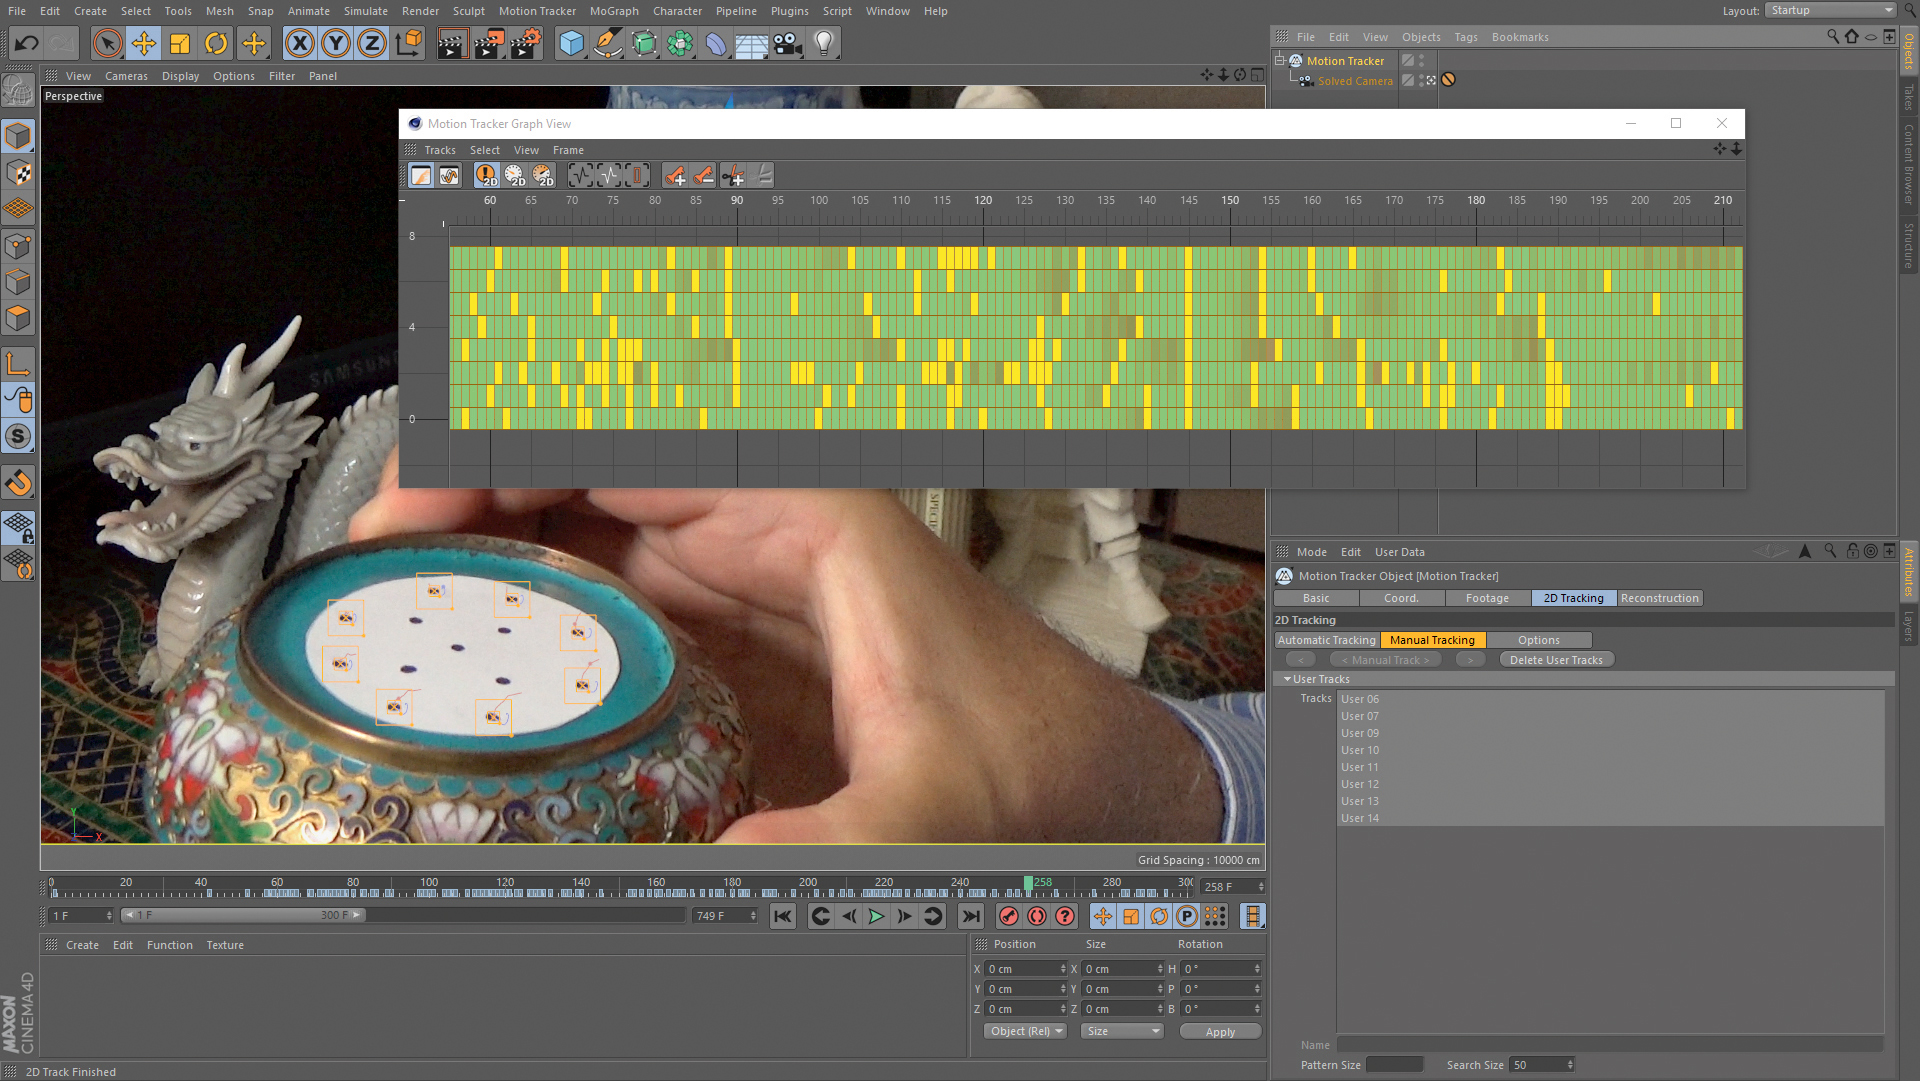Click Delete User Tracks button
This screenshot has height=1081, width=1920.
[x=1556, y=660]
